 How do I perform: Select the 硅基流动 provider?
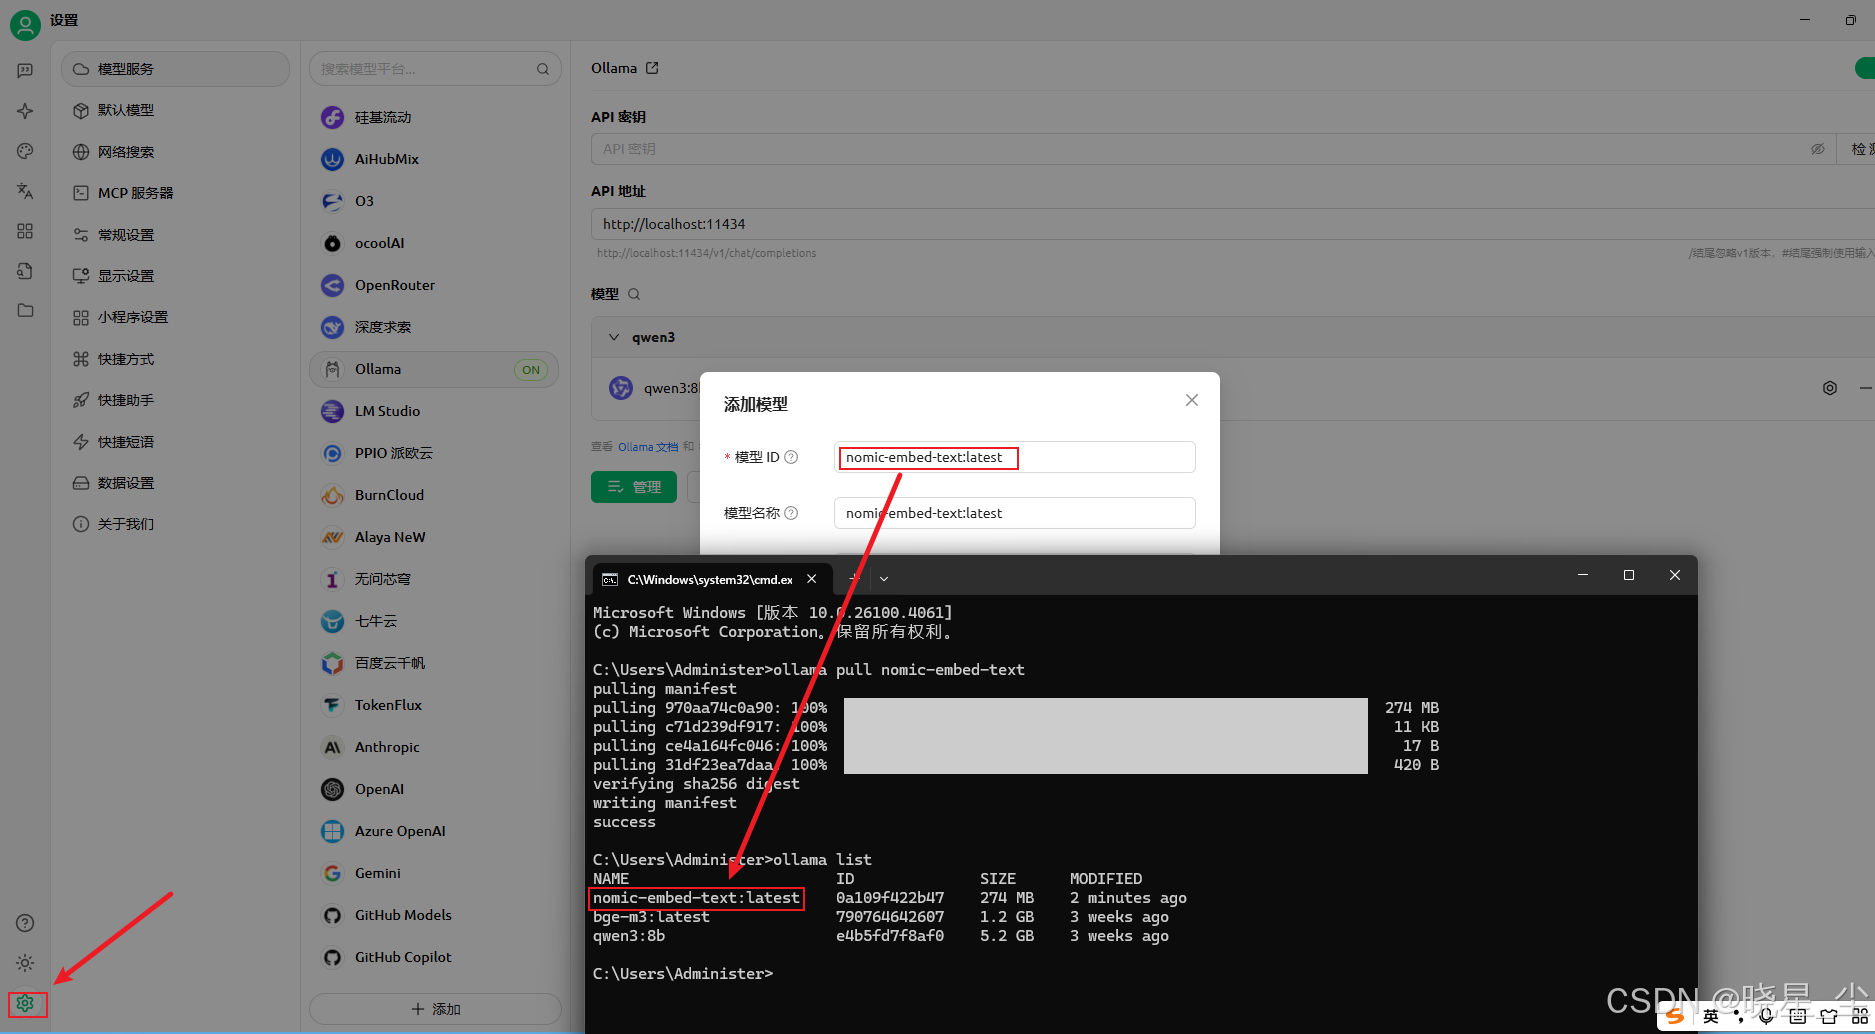[x=434, y=117]
